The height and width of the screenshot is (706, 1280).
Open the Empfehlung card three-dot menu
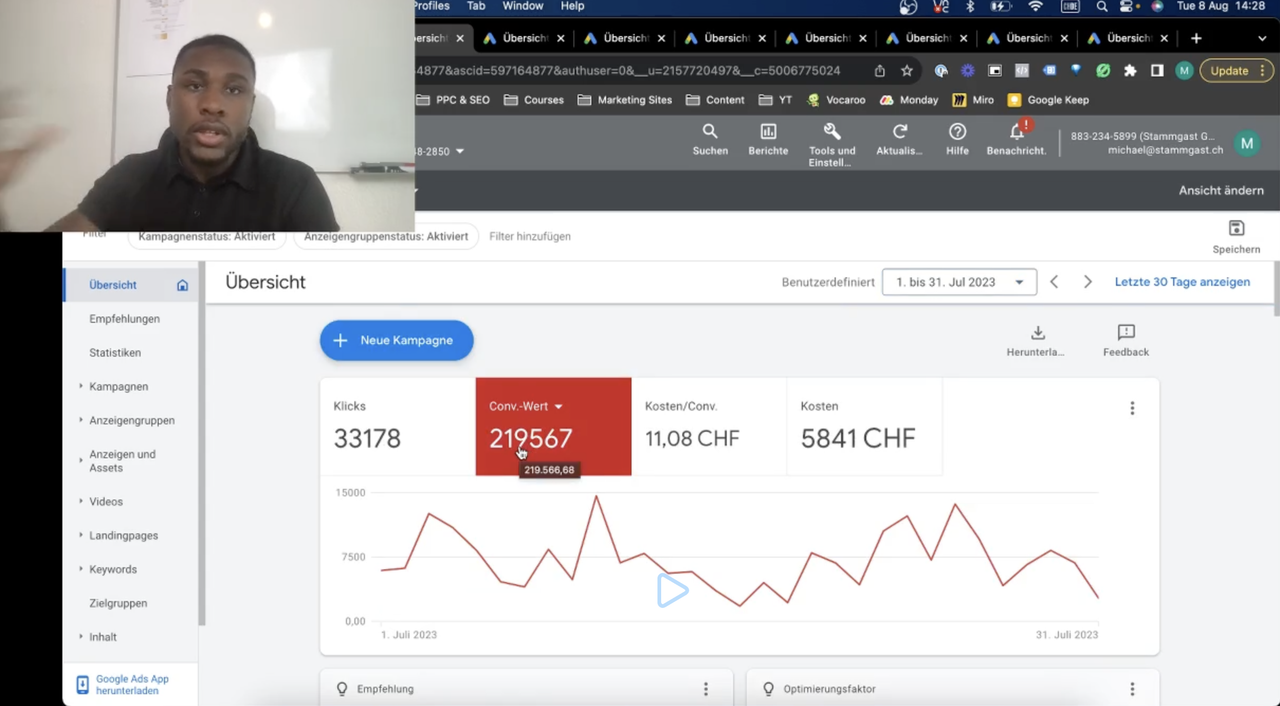click(x=705, y=689)
